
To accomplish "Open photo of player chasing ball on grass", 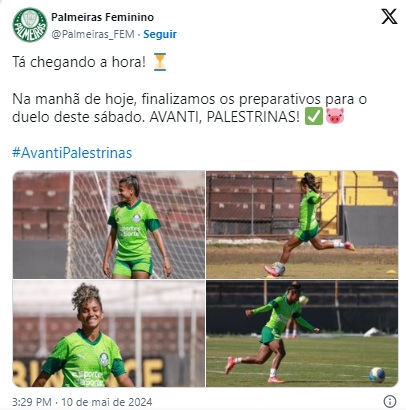I will [302, 333].
